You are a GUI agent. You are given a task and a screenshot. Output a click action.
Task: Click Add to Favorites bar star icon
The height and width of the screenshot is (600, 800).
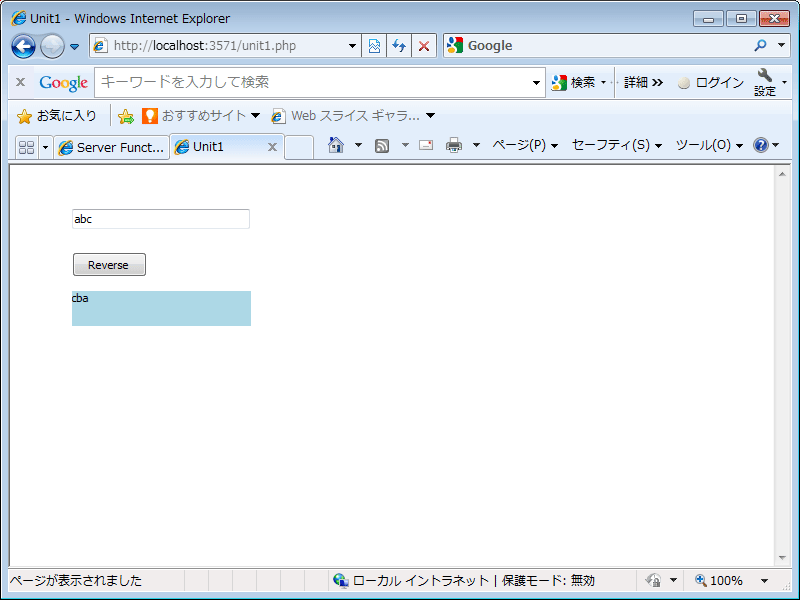tap(126, 116)
